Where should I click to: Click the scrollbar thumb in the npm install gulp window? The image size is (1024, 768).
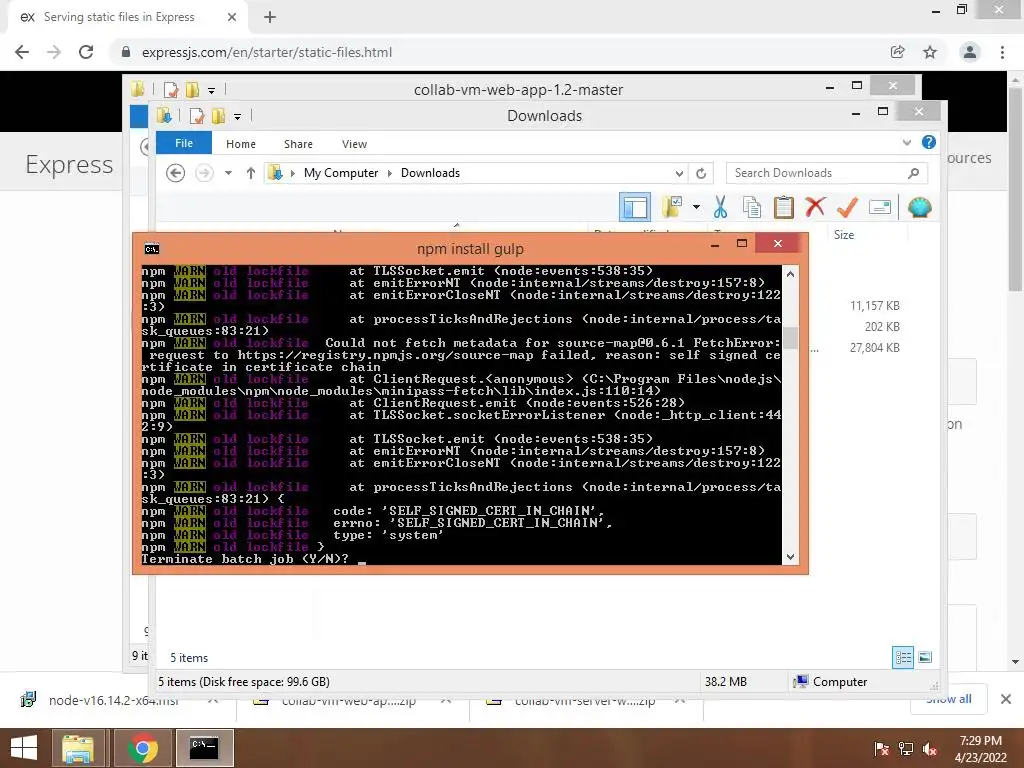click(790, 338)
